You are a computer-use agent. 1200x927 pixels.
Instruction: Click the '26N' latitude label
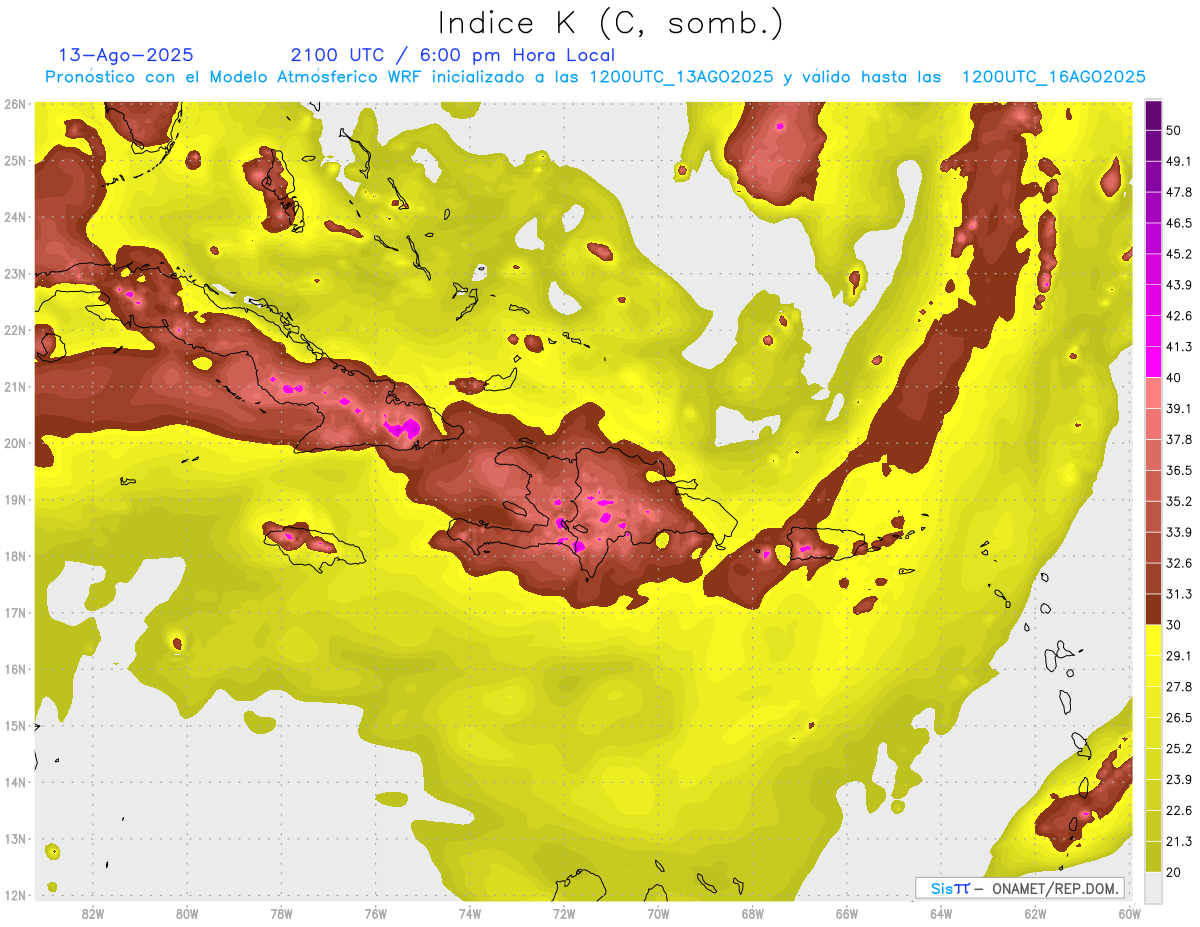pos(15,104)
